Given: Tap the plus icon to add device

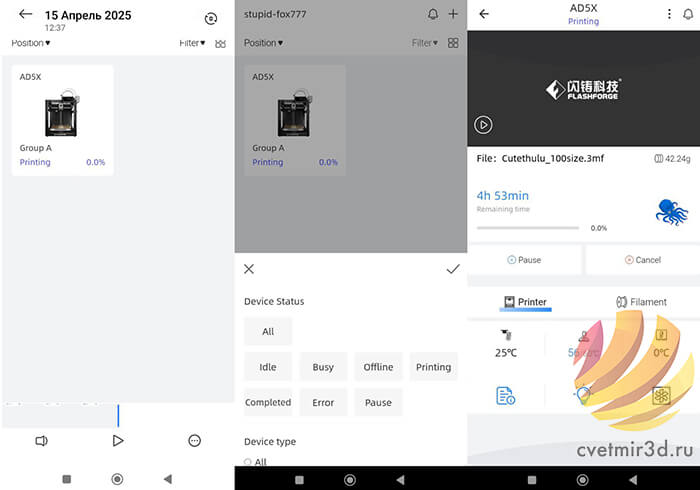Looking at the screenshot, I should click(x=453, y=14).
